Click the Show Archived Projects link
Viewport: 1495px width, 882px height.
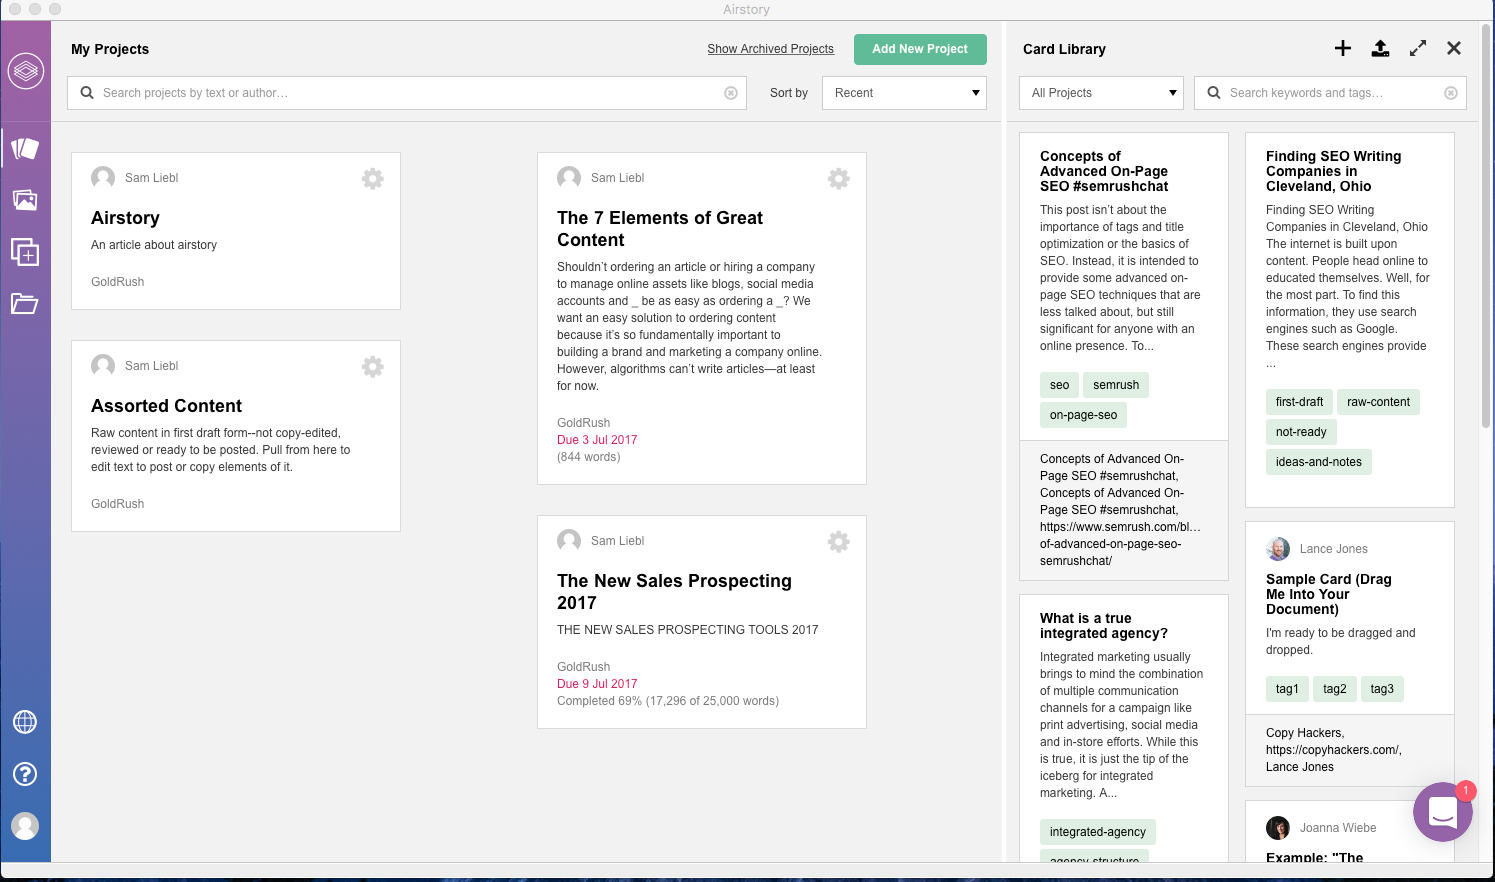pos(770,48)
